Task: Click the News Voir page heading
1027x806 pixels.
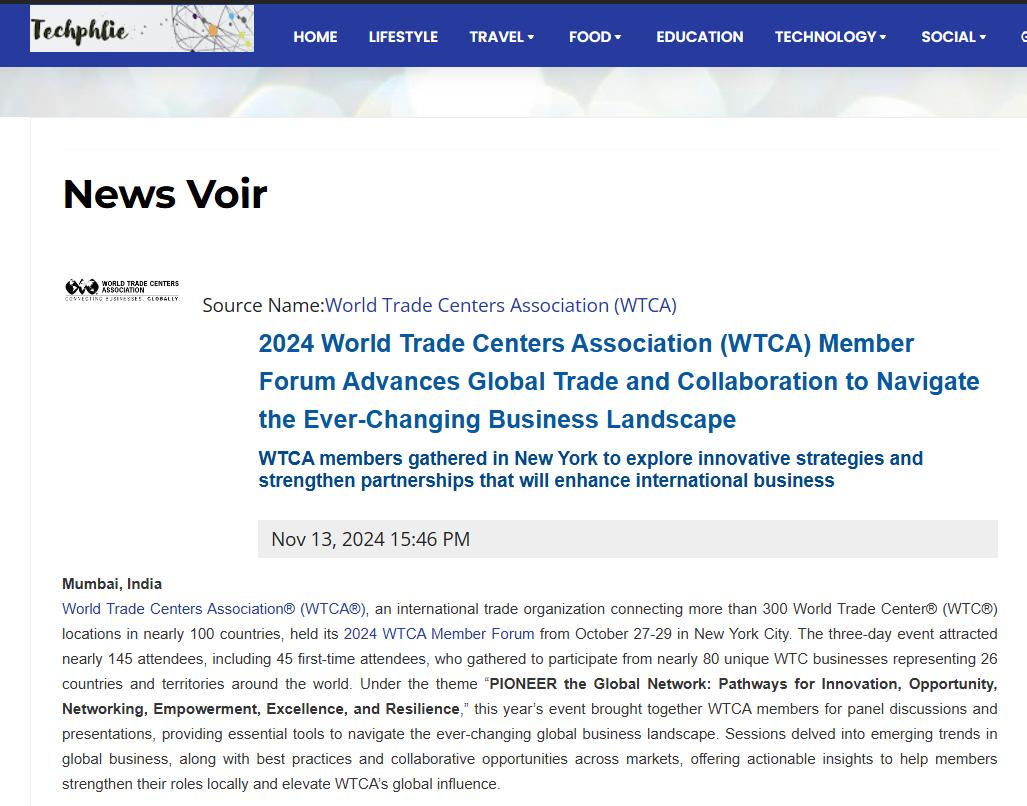Action: 165,194
